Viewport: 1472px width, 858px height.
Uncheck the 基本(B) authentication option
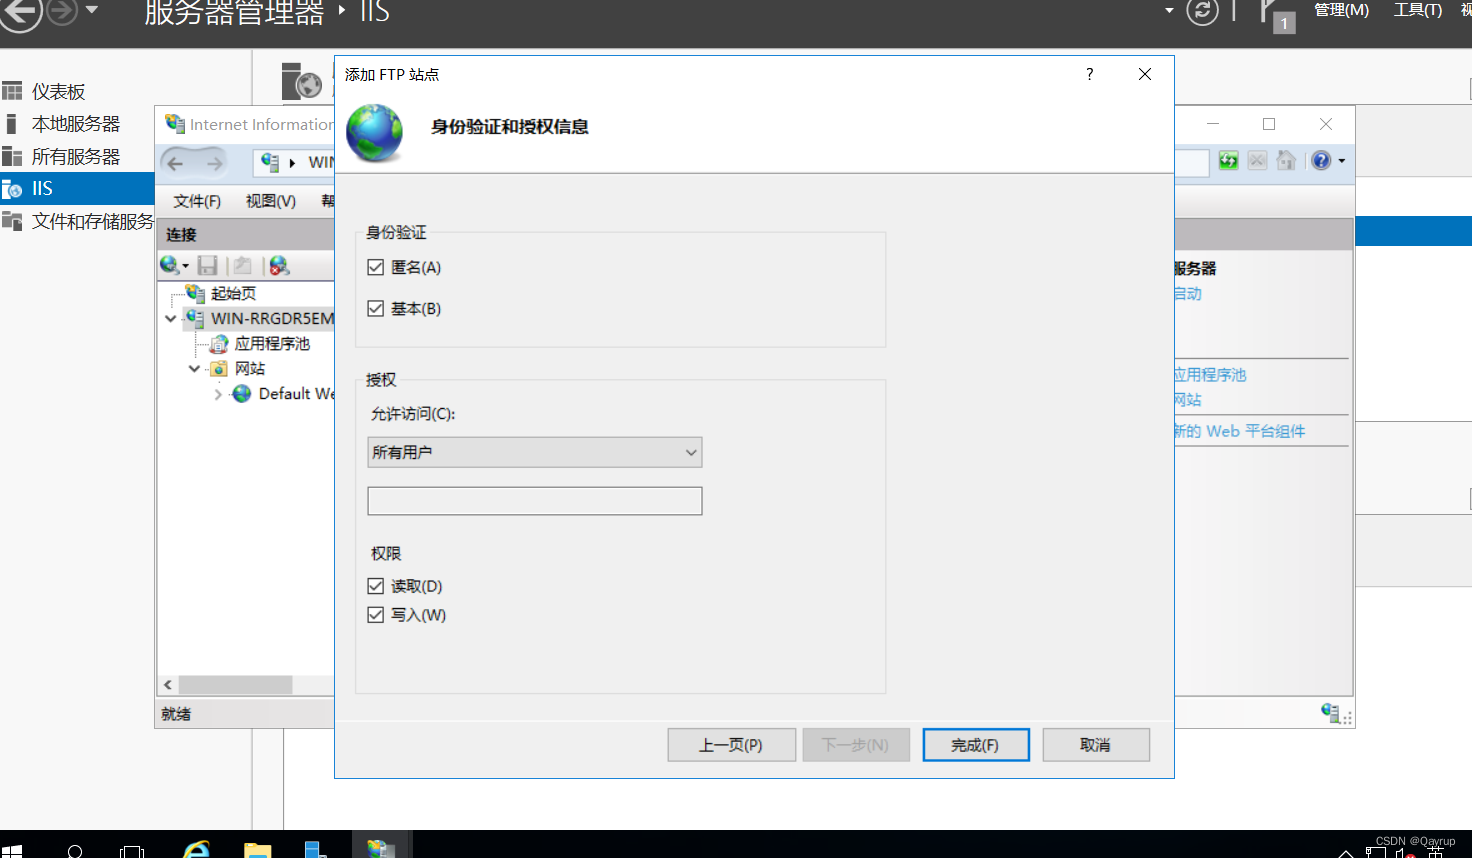coord(375,308)
